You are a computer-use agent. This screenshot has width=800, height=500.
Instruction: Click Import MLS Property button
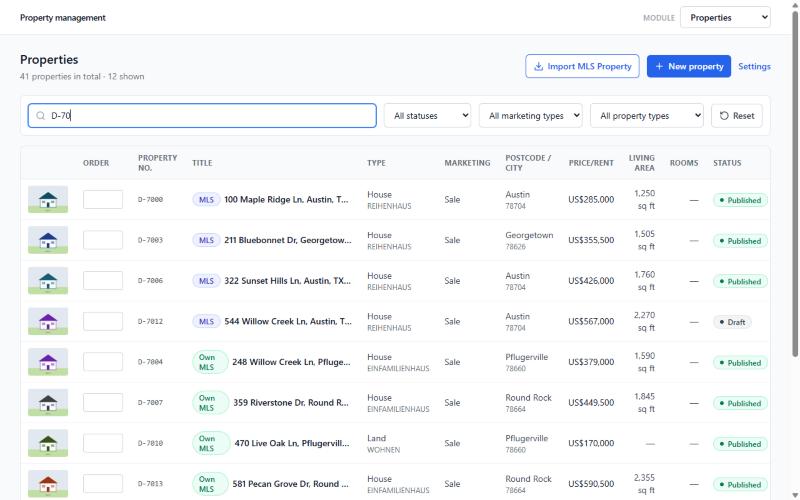(x=582, y=66)
